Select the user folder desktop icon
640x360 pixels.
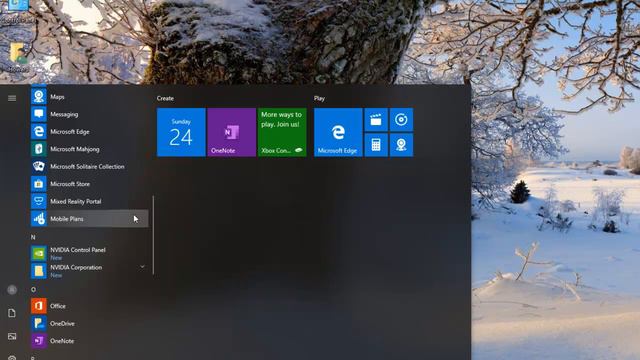18,58
